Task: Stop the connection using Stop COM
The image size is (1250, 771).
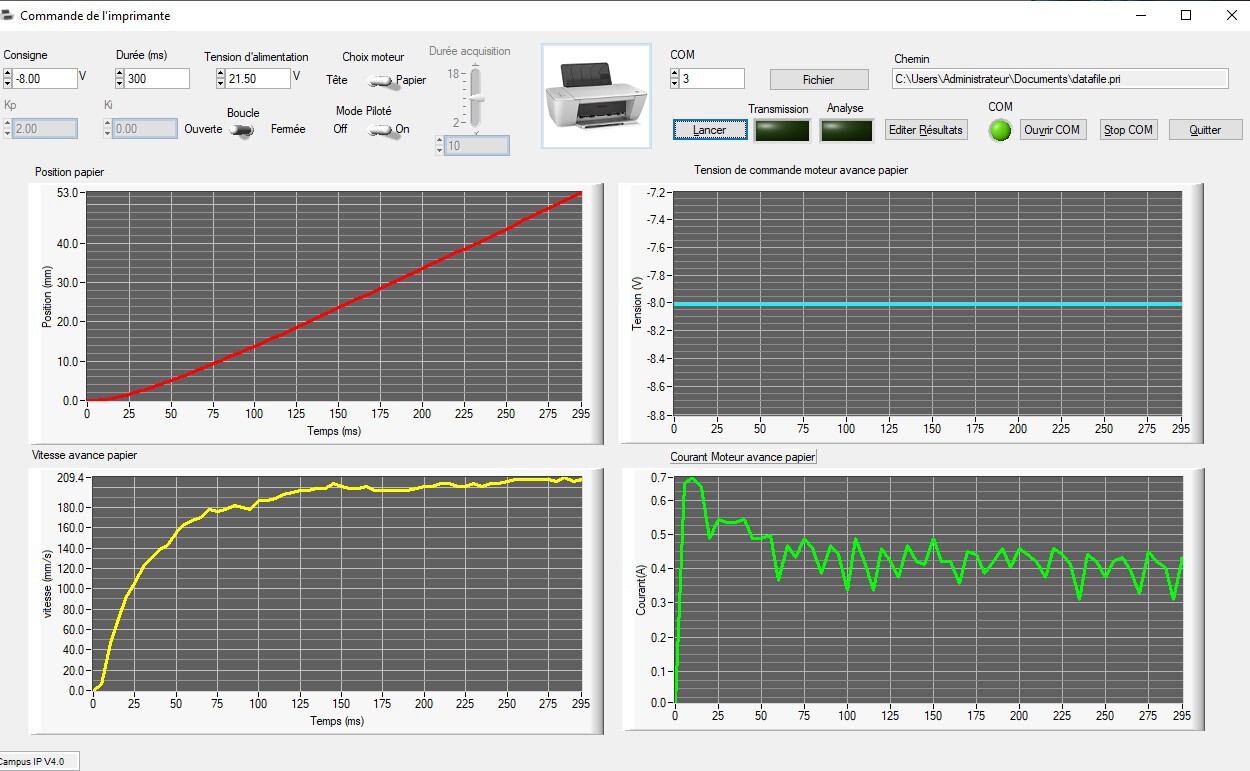Action: click(x=1128, y=130)
